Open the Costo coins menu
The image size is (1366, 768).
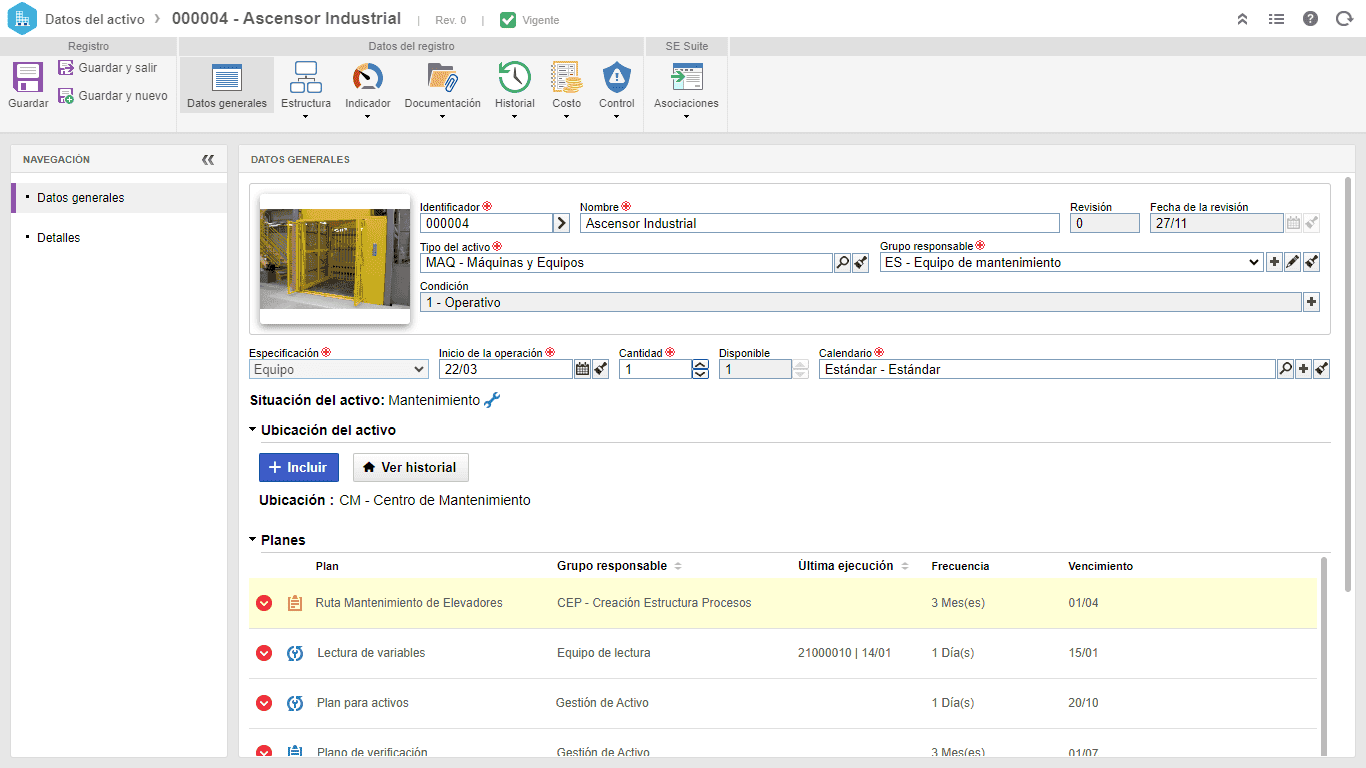tap(566, 89)
